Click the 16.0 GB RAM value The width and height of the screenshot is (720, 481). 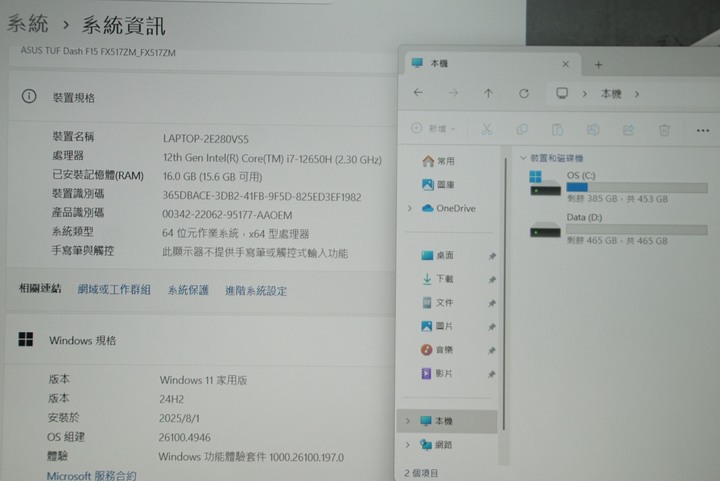[212, 177]
